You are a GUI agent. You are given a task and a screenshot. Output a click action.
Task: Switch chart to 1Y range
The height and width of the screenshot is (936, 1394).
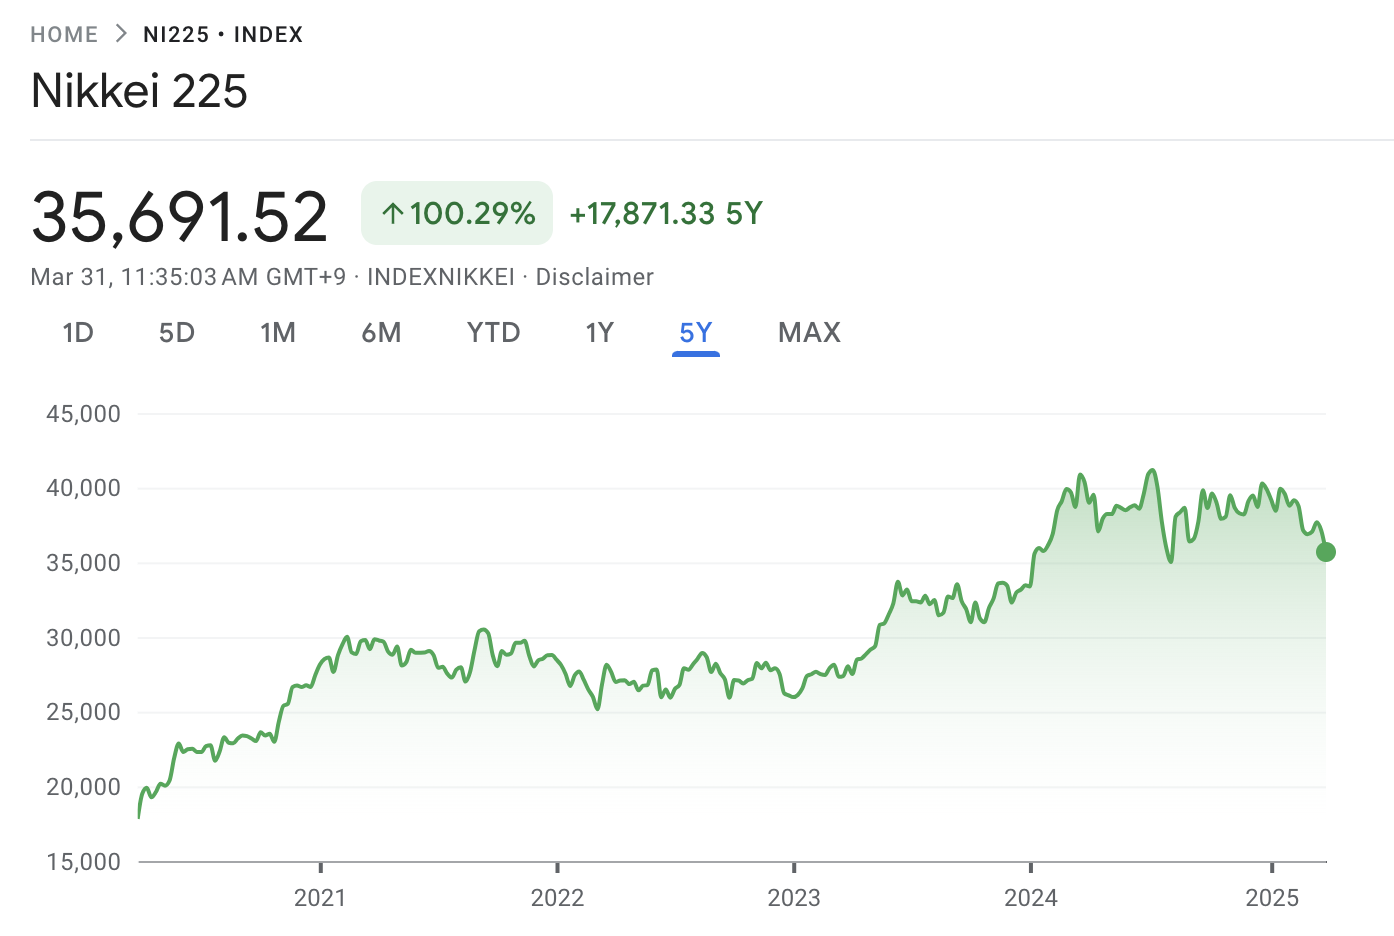coord(599,333)
